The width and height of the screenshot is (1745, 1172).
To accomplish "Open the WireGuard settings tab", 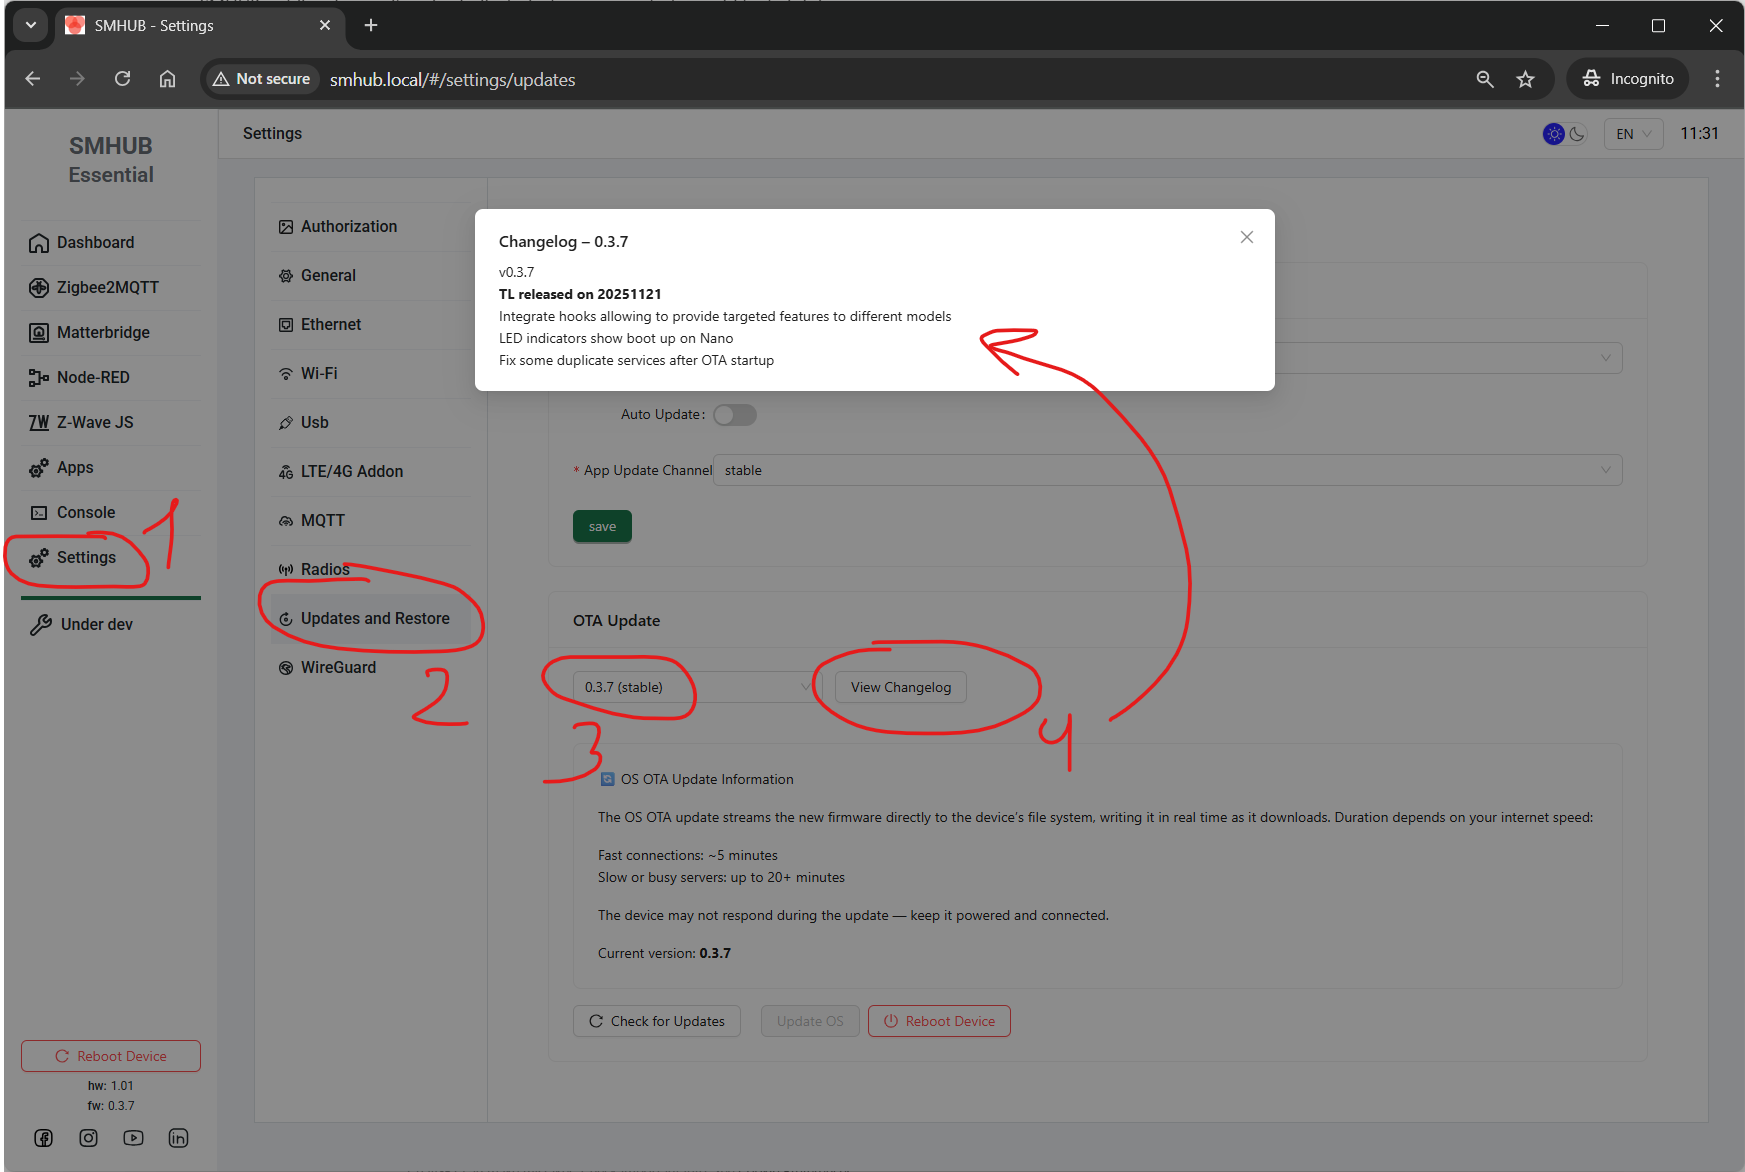I will point(338,667).
